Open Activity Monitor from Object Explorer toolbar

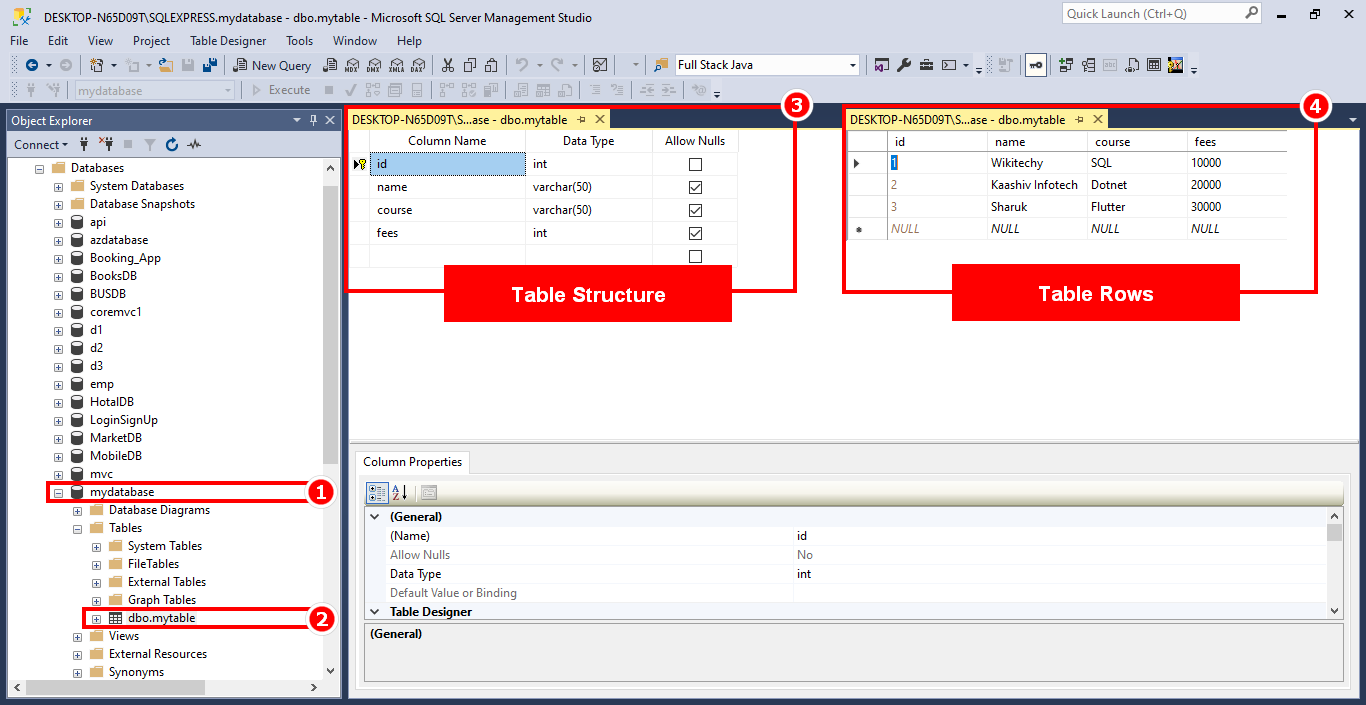pyautogui.click(x=195, y=145)
